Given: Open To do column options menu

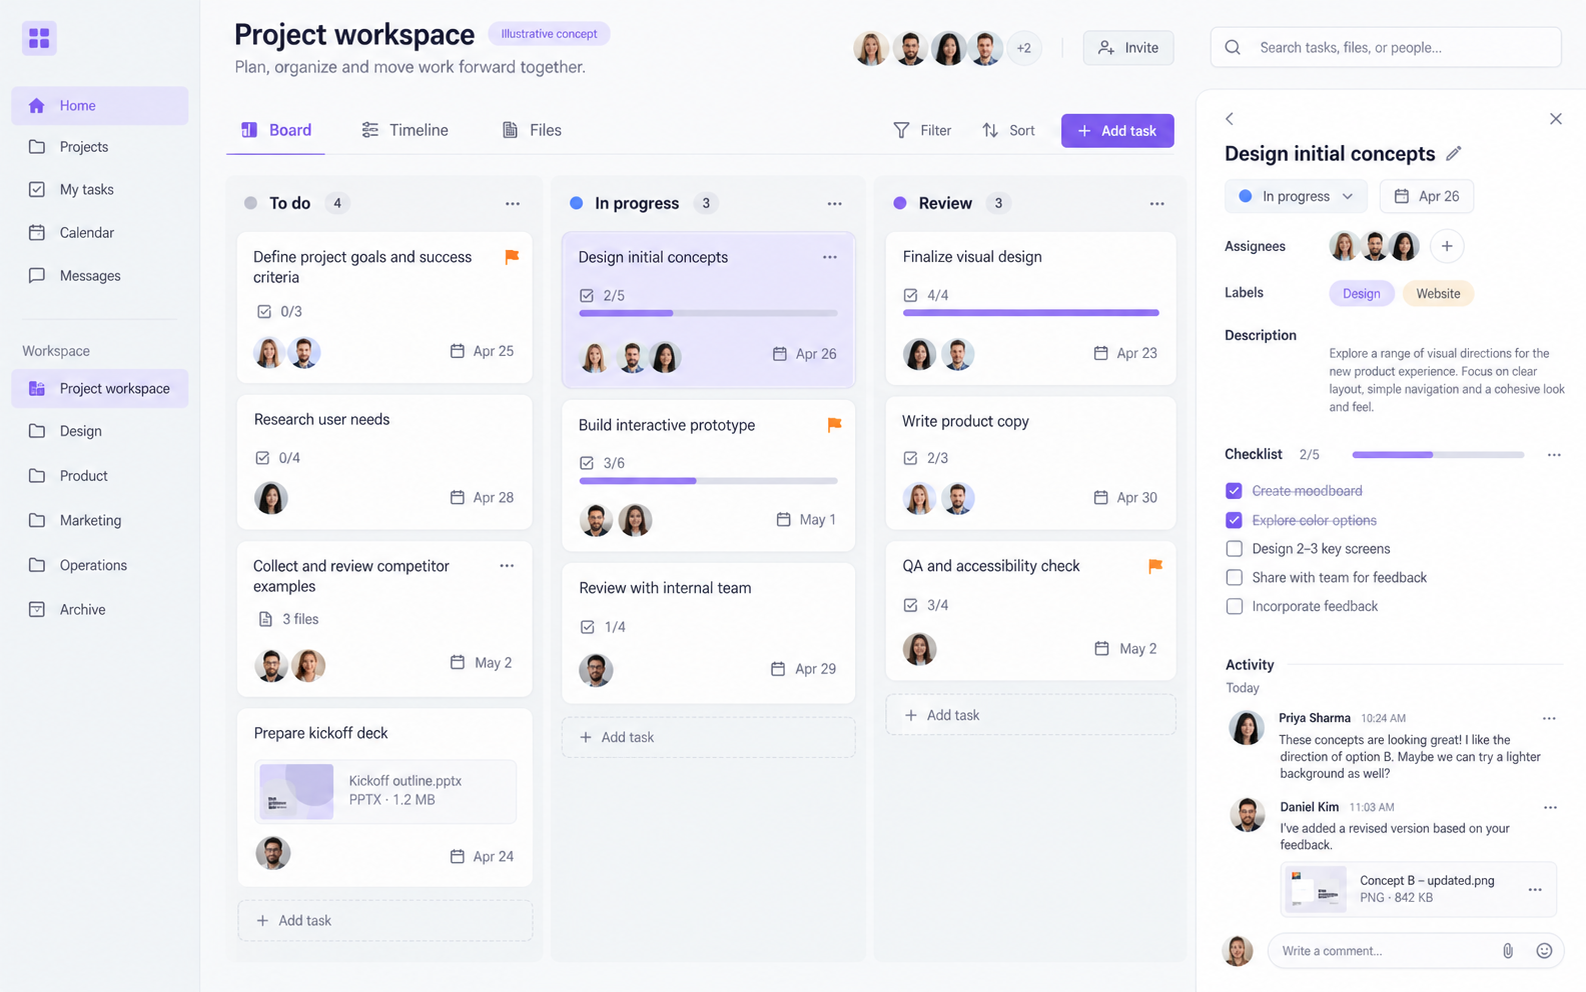Looking at the screenshot, I should [x=512, y=203].
